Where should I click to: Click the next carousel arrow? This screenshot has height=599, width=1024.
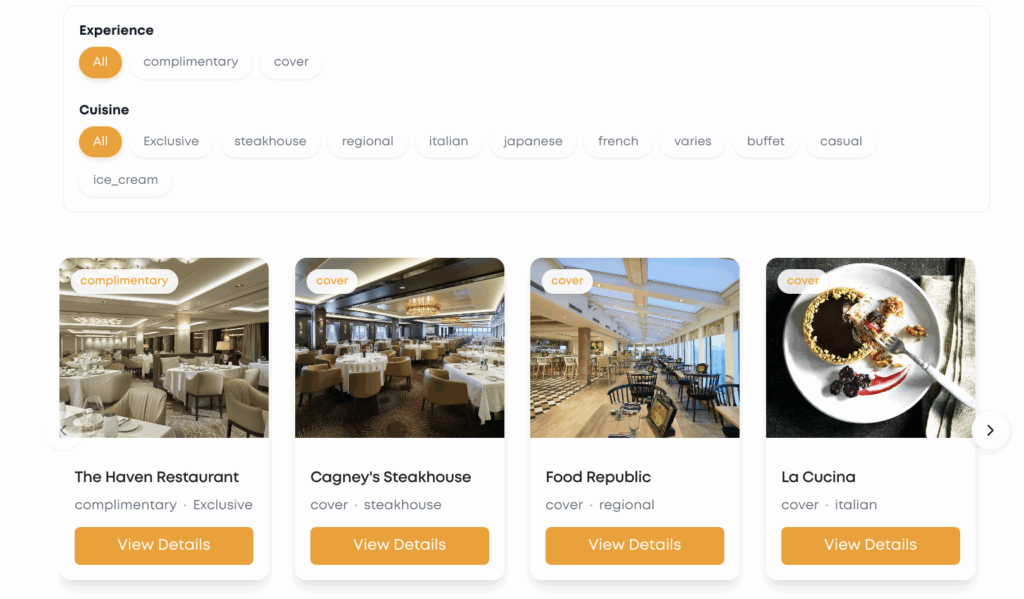pyautogui.click(x=990, y=430)
